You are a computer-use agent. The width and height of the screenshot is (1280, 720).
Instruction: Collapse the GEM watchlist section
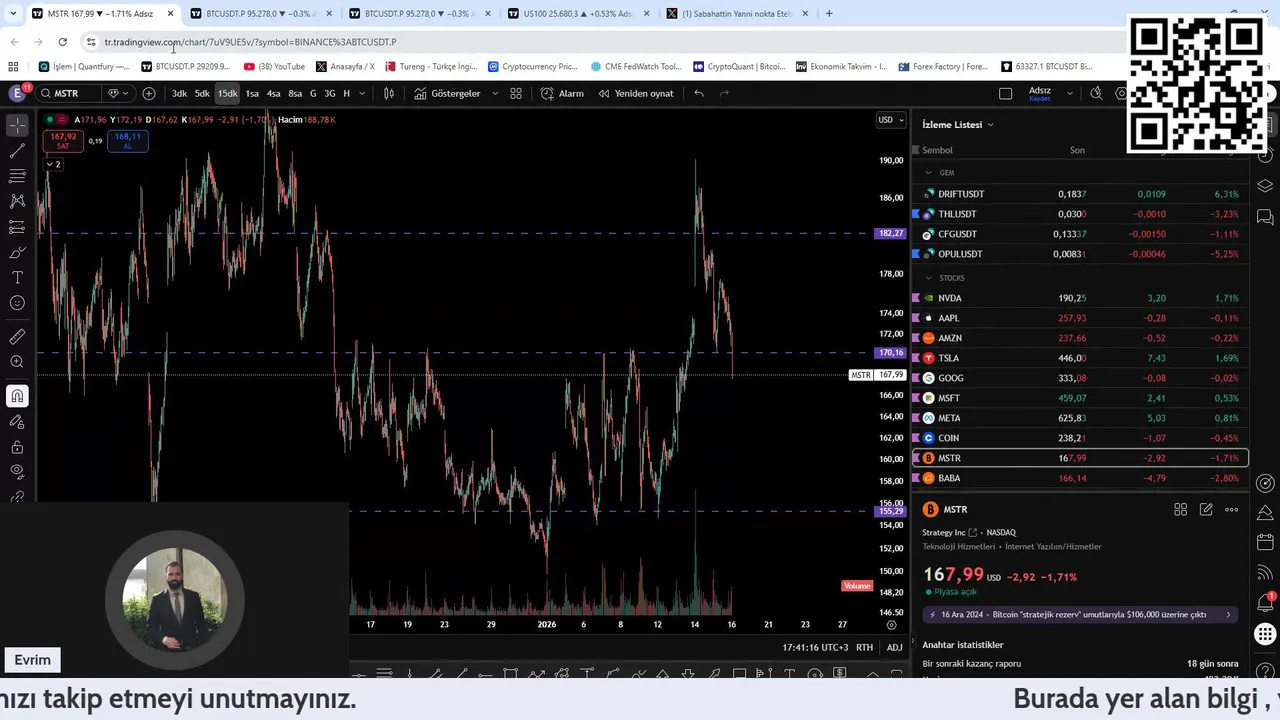[928, 173]
